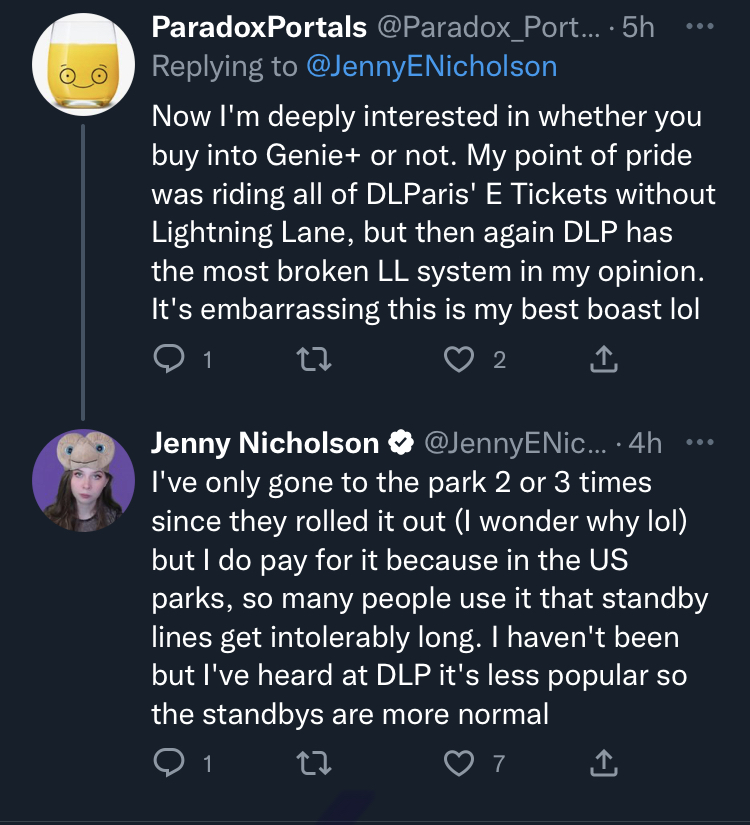
Task: Click the @JennyENic handle
Action: tap(515, 443)
